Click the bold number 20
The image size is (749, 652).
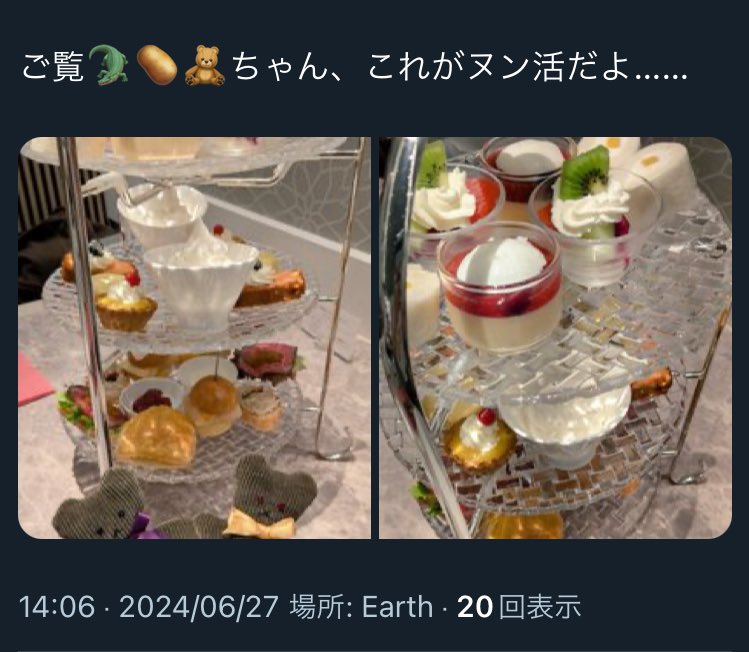pos(475,607)
